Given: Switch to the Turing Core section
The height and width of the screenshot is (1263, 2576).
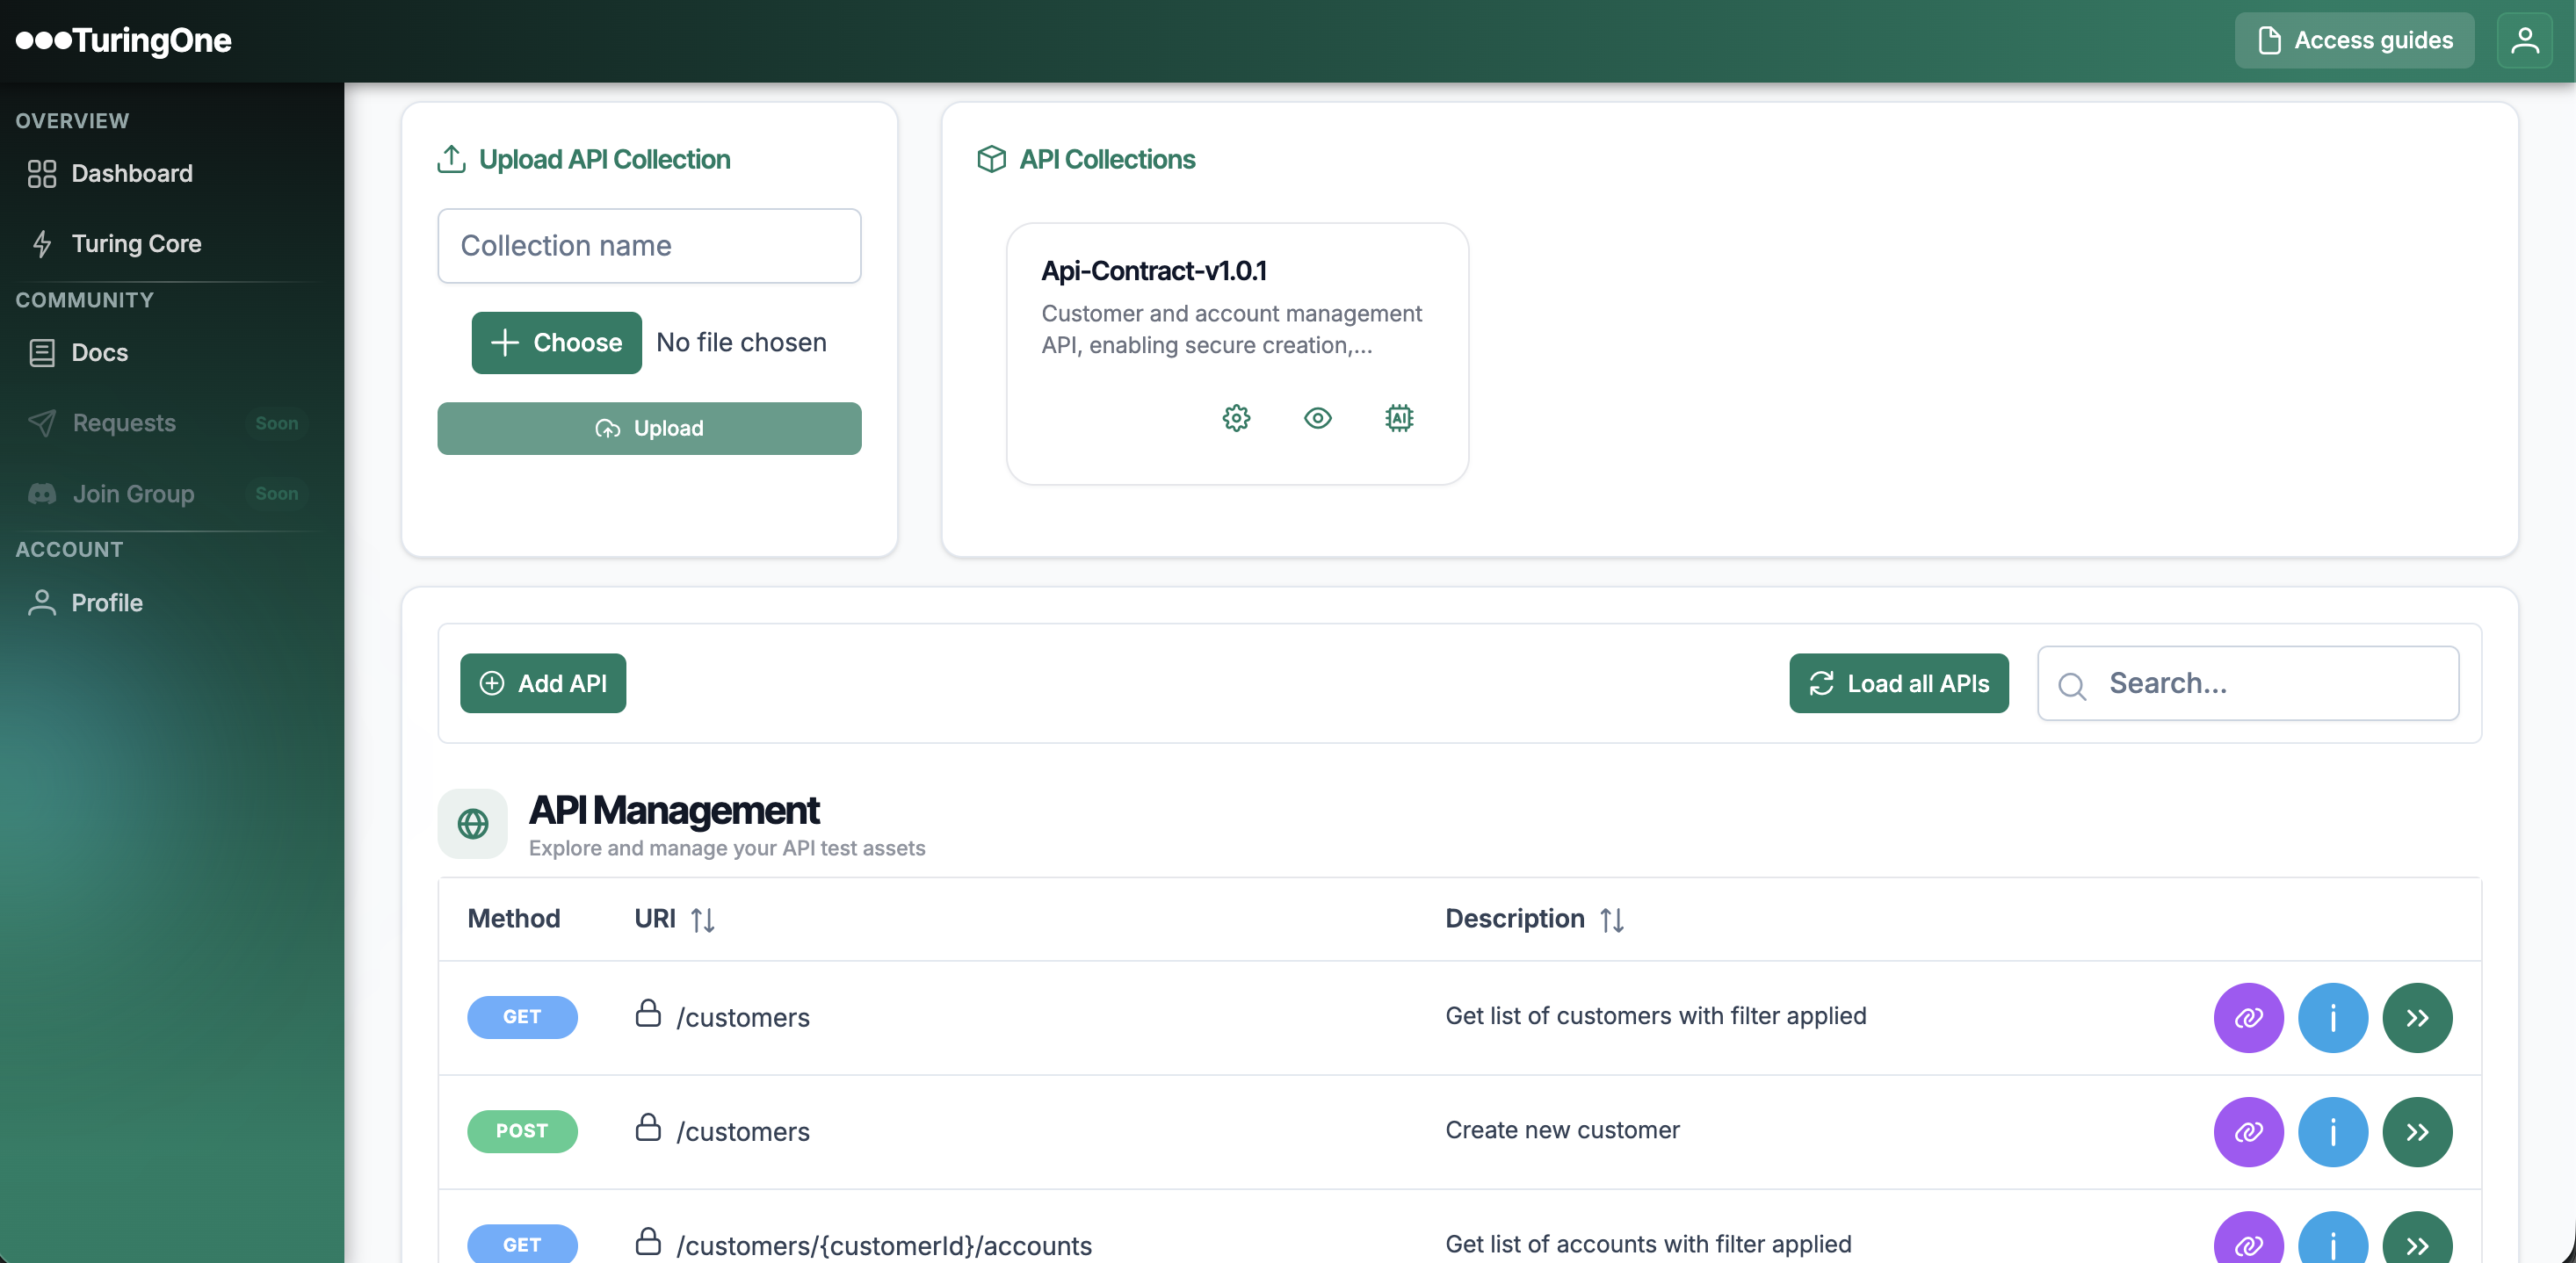Looking at the screenshot, I should click(x=135, y=243).
